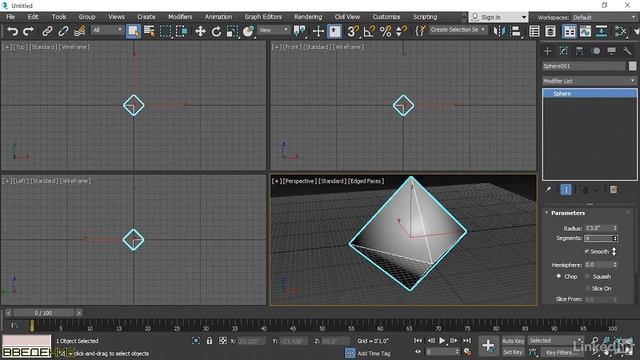Toggle the Smooth checkbox
The image size is (640, 360).
[587, 251]
